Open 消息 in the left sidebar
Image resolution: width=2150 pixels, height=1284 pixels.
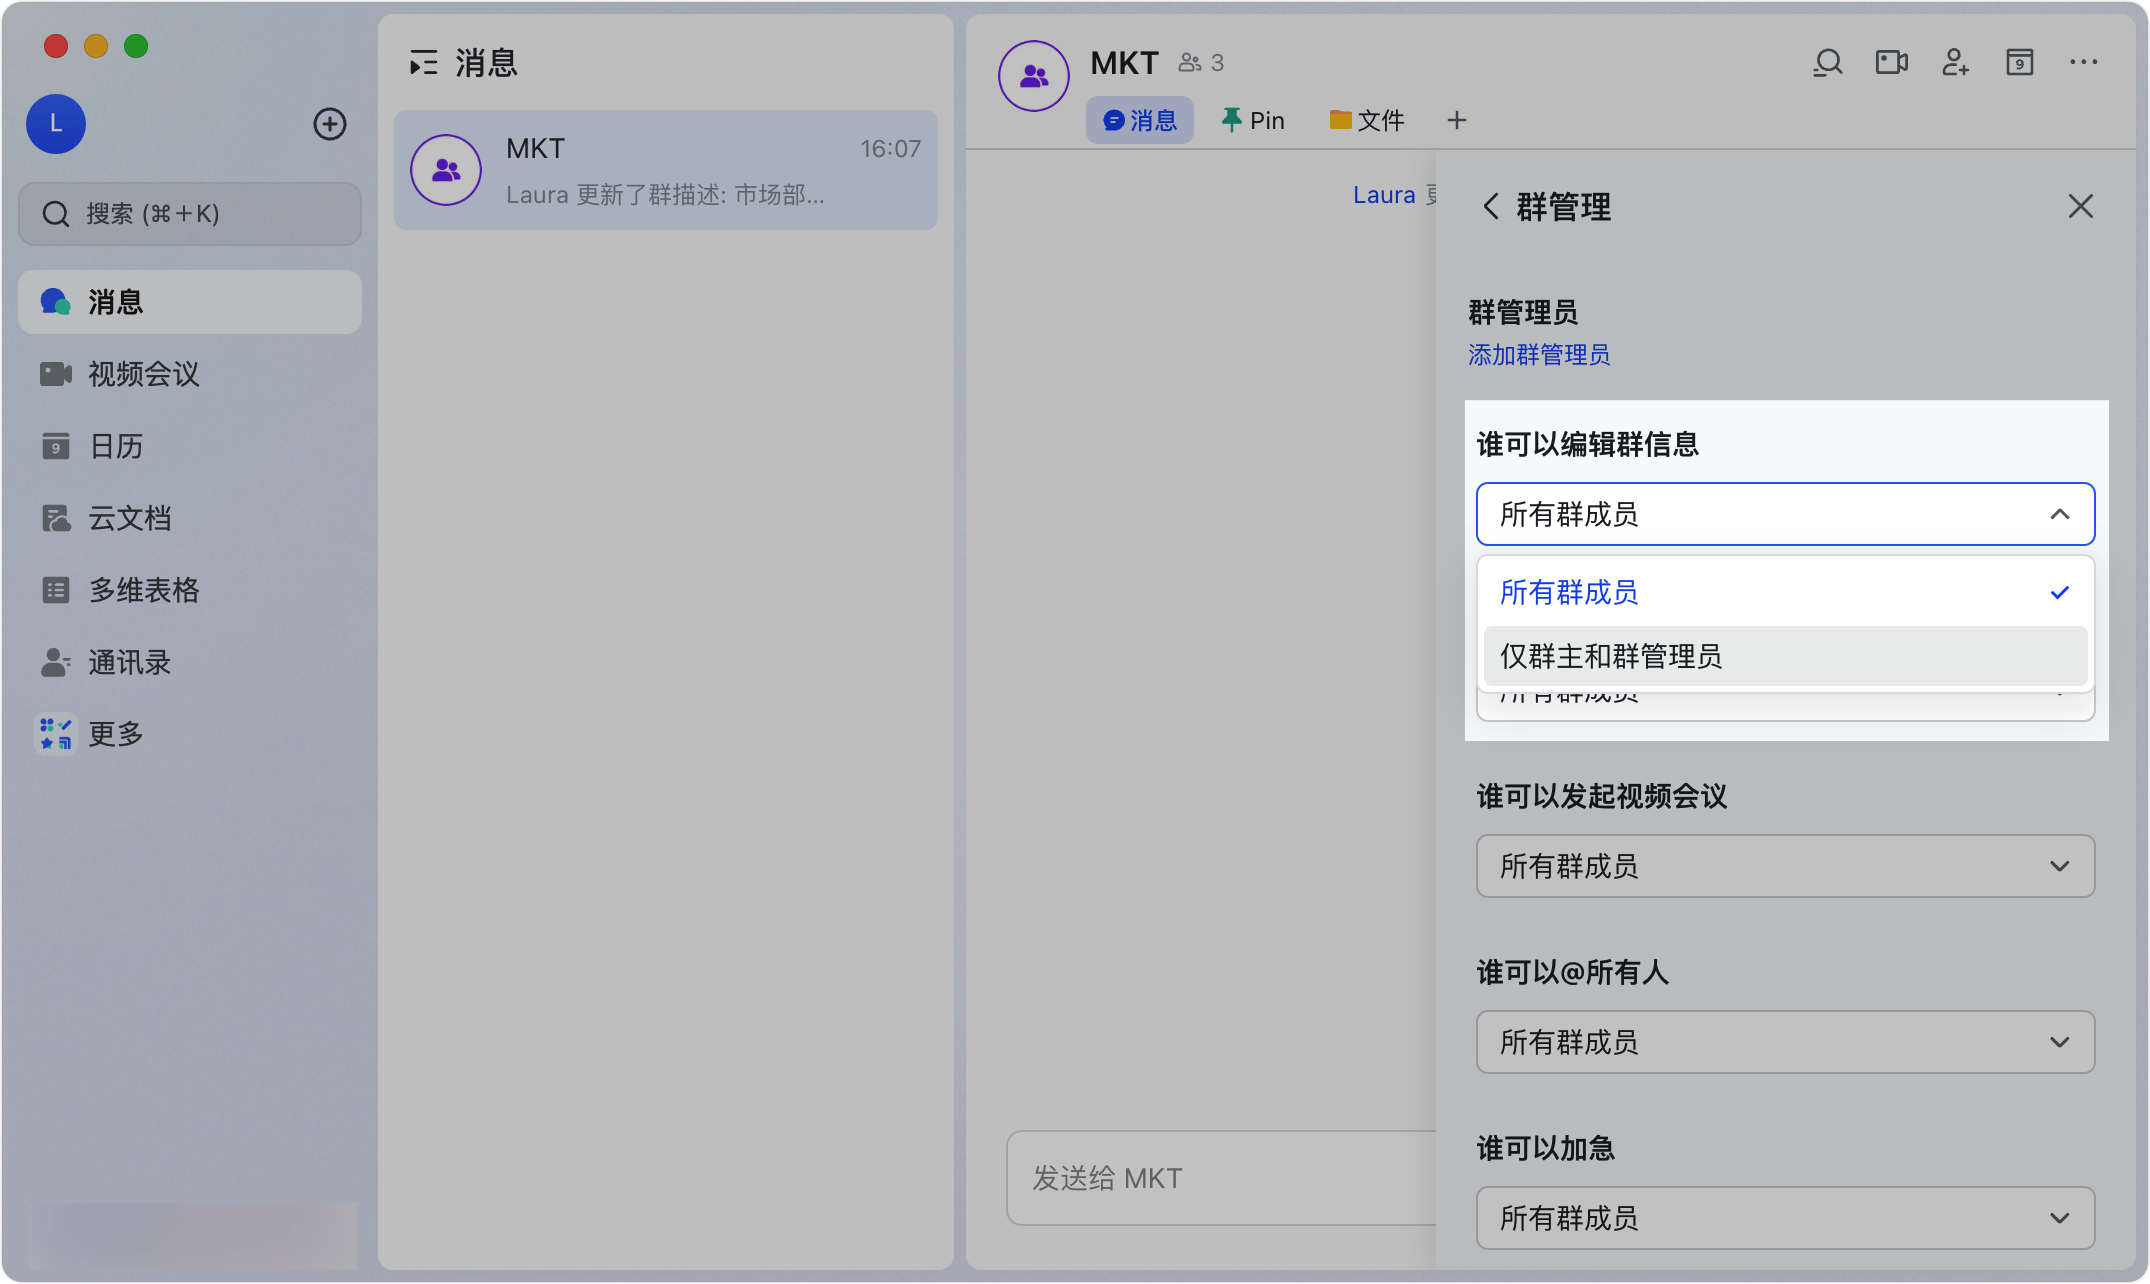point(190,302)
